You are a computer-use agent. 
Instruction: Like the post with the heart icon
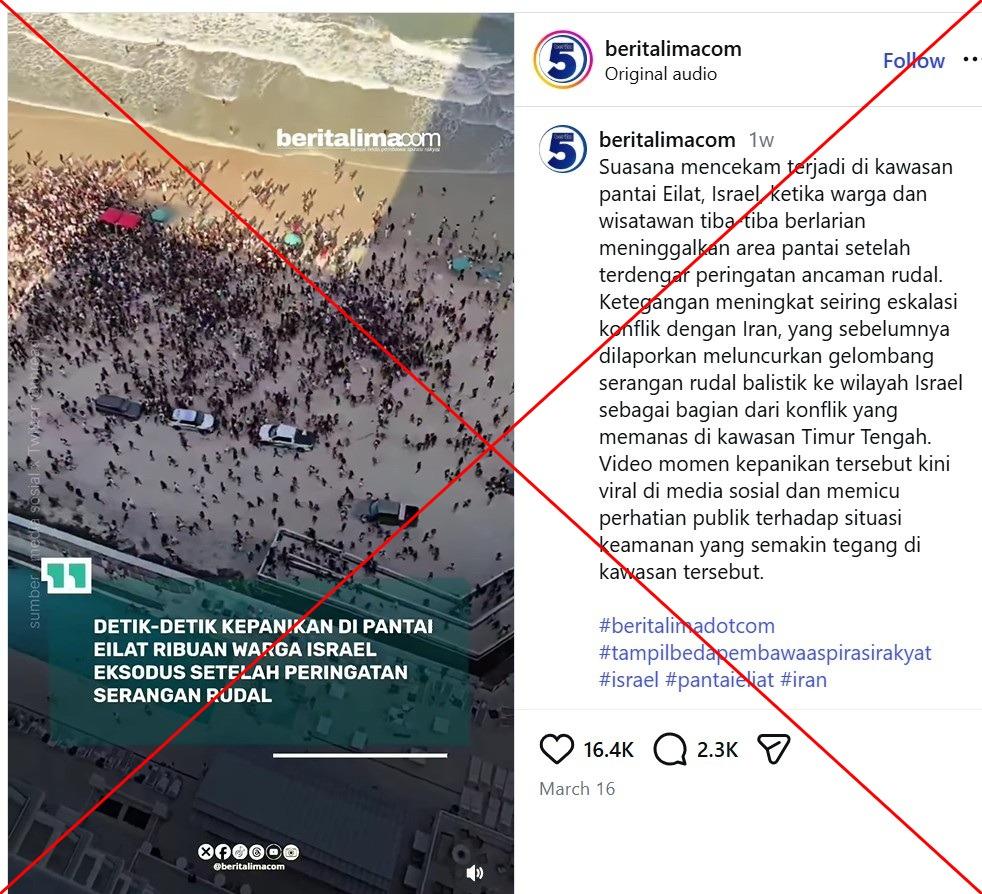[x=556, y=749]
